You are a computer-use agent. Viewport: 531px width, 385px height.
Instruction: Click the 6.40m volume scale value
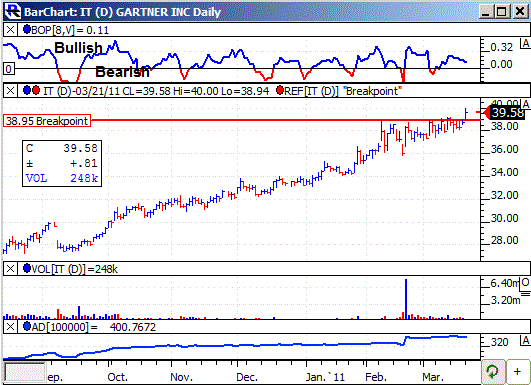click(505, 283)
